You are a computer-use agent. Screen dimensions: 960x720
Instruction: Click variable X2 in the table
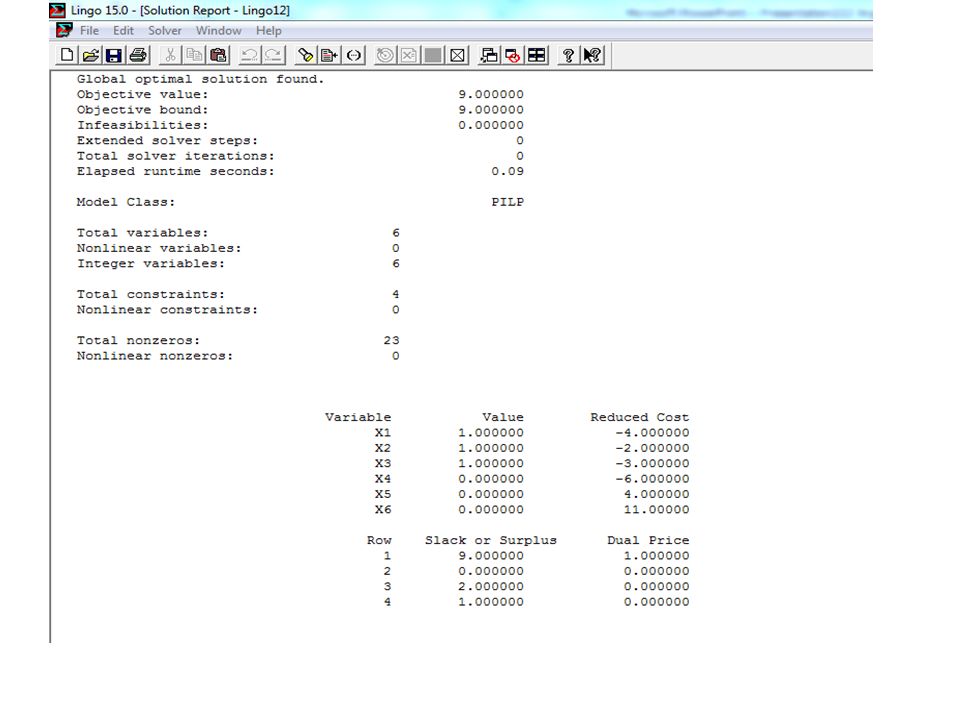click(383, 448)
